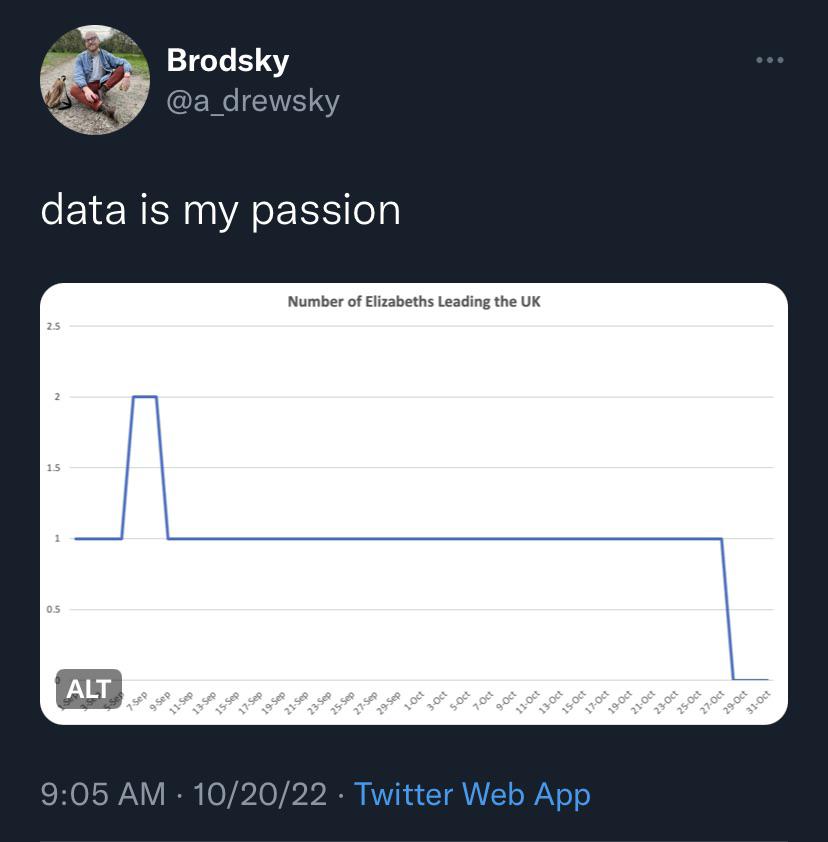Click the flat peak of the line at 2
This screenshot has width=828, height=842.
(145, 397)
